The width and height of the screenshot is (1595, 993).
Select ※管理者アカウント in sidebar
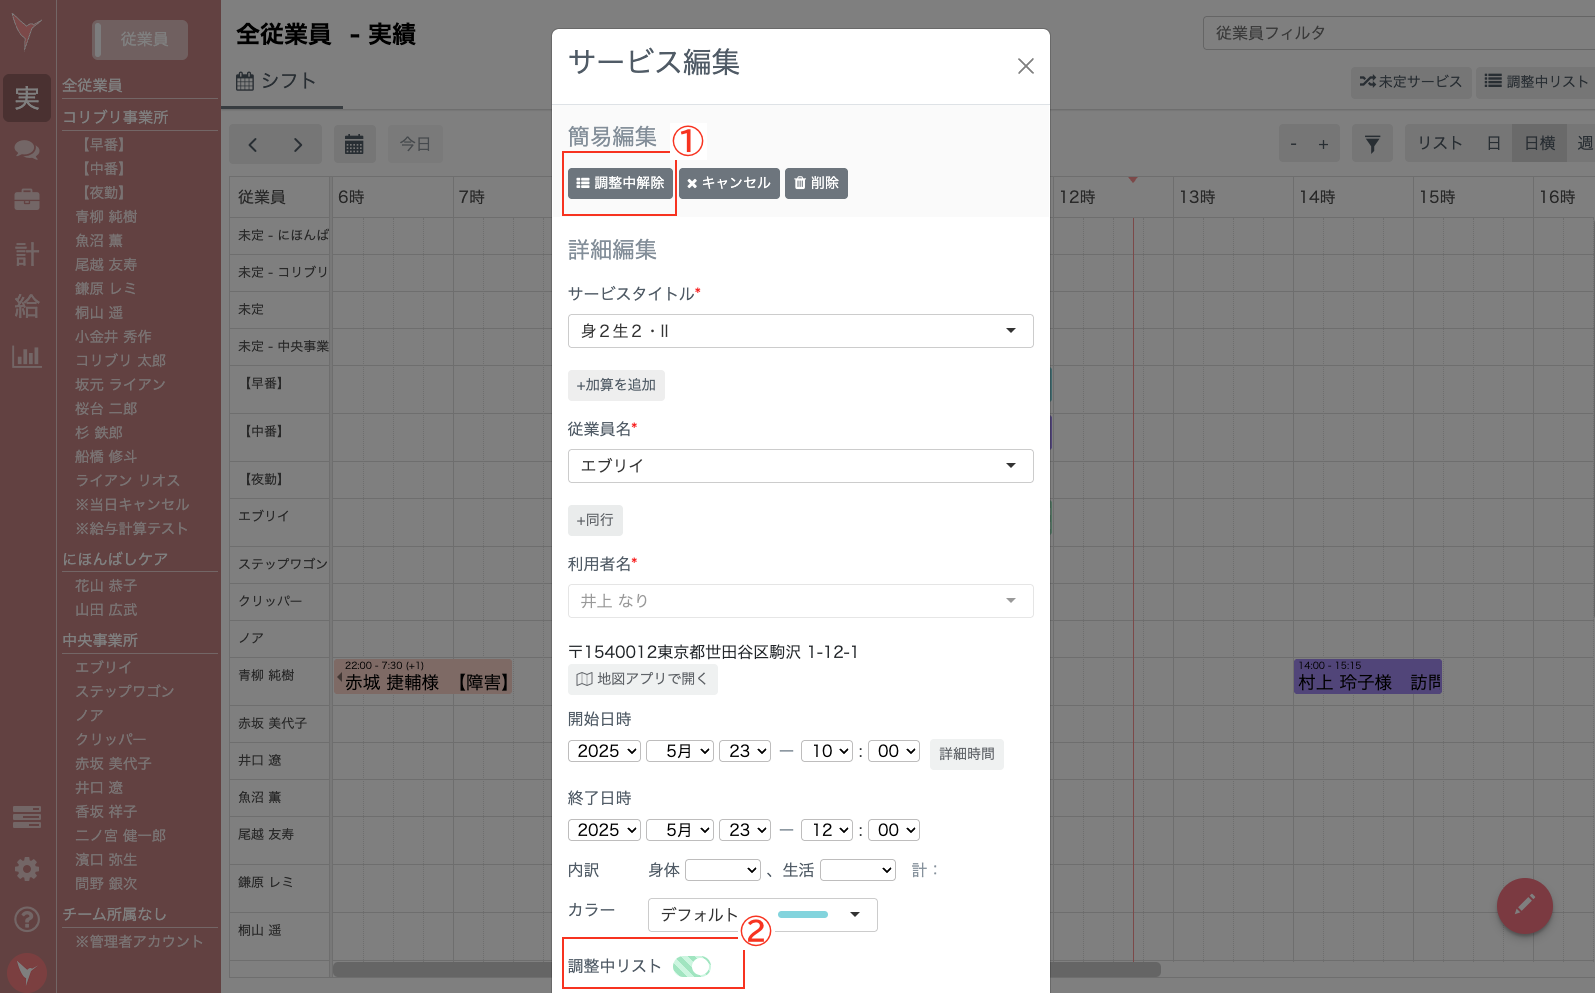click(x=139, y=942)
